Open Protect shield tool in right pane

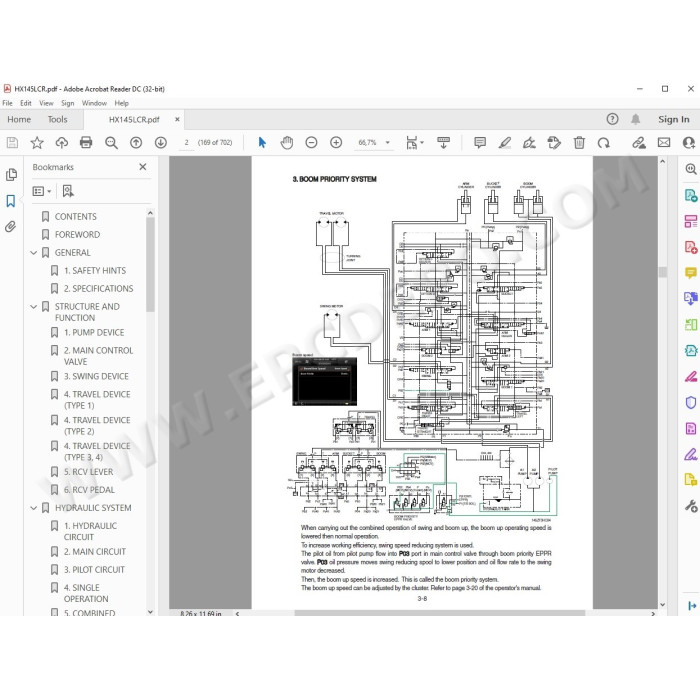(691, 403)
